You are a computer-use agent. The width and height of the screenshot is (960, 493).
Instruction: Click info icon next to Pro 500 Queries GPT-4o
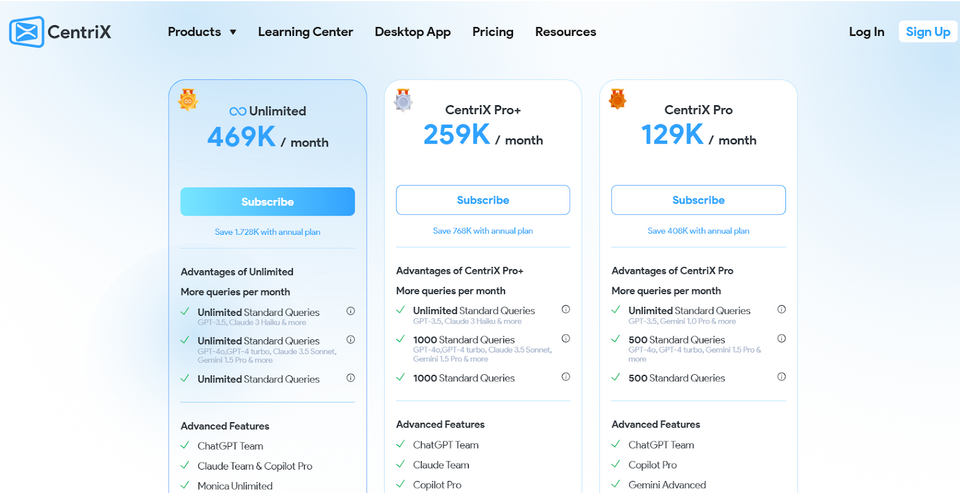781,339
